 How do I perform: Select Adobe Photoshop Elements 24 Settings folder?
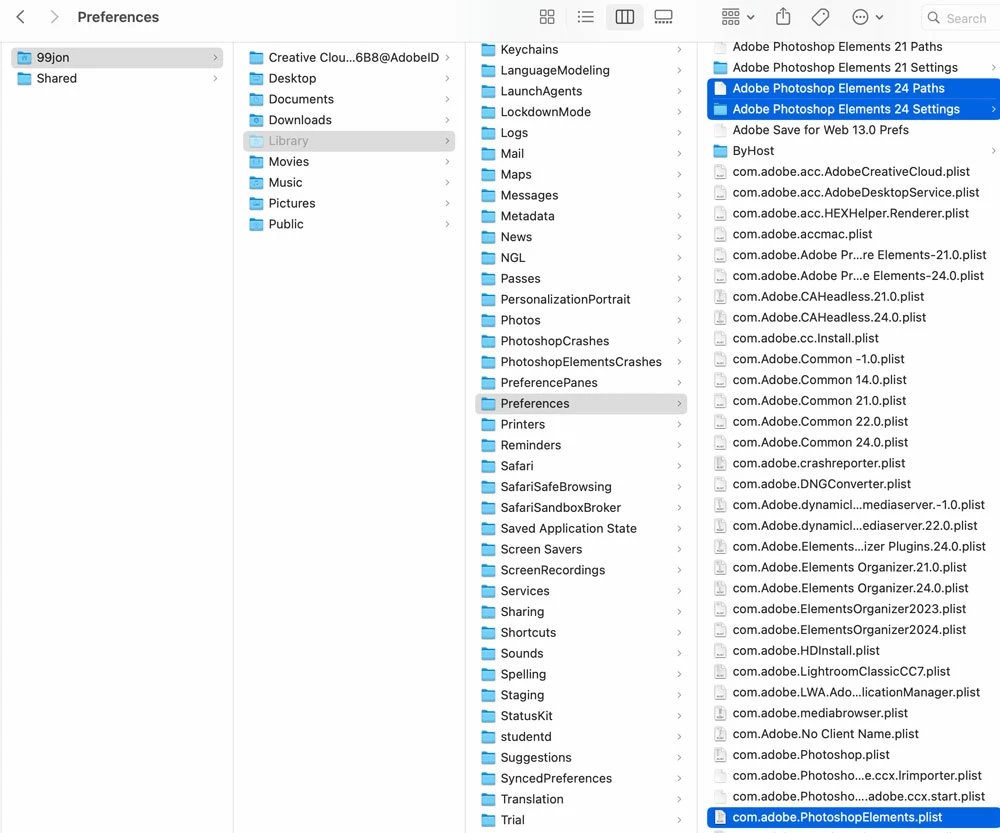[853, 109]
